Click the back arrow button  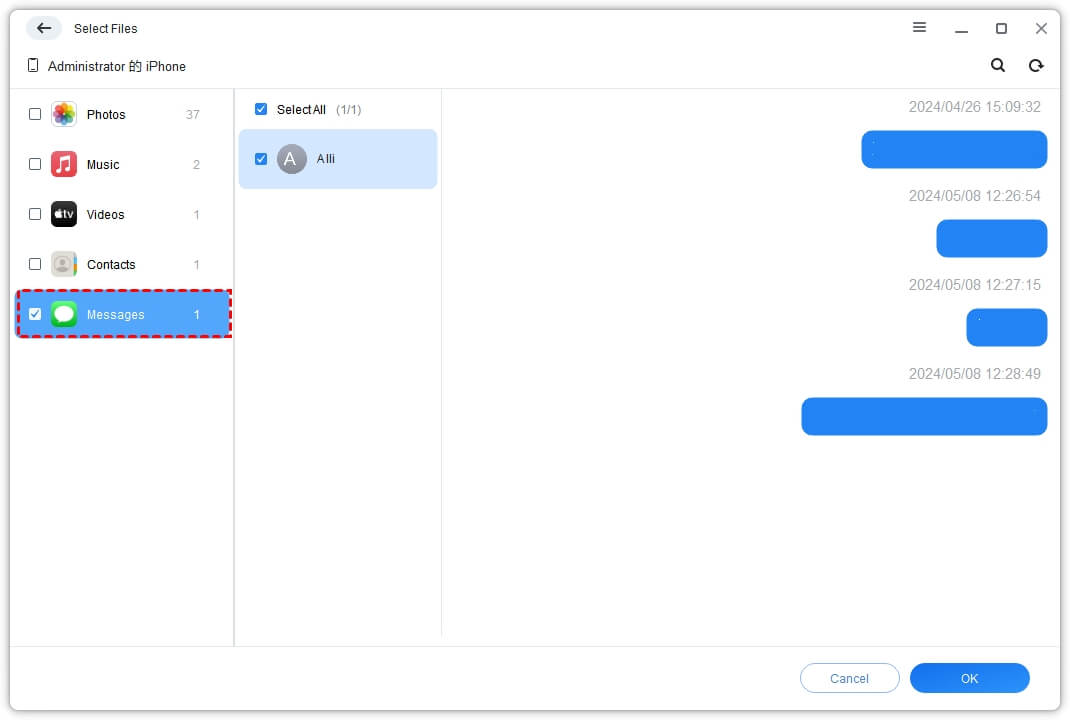(x=44, y=28)
